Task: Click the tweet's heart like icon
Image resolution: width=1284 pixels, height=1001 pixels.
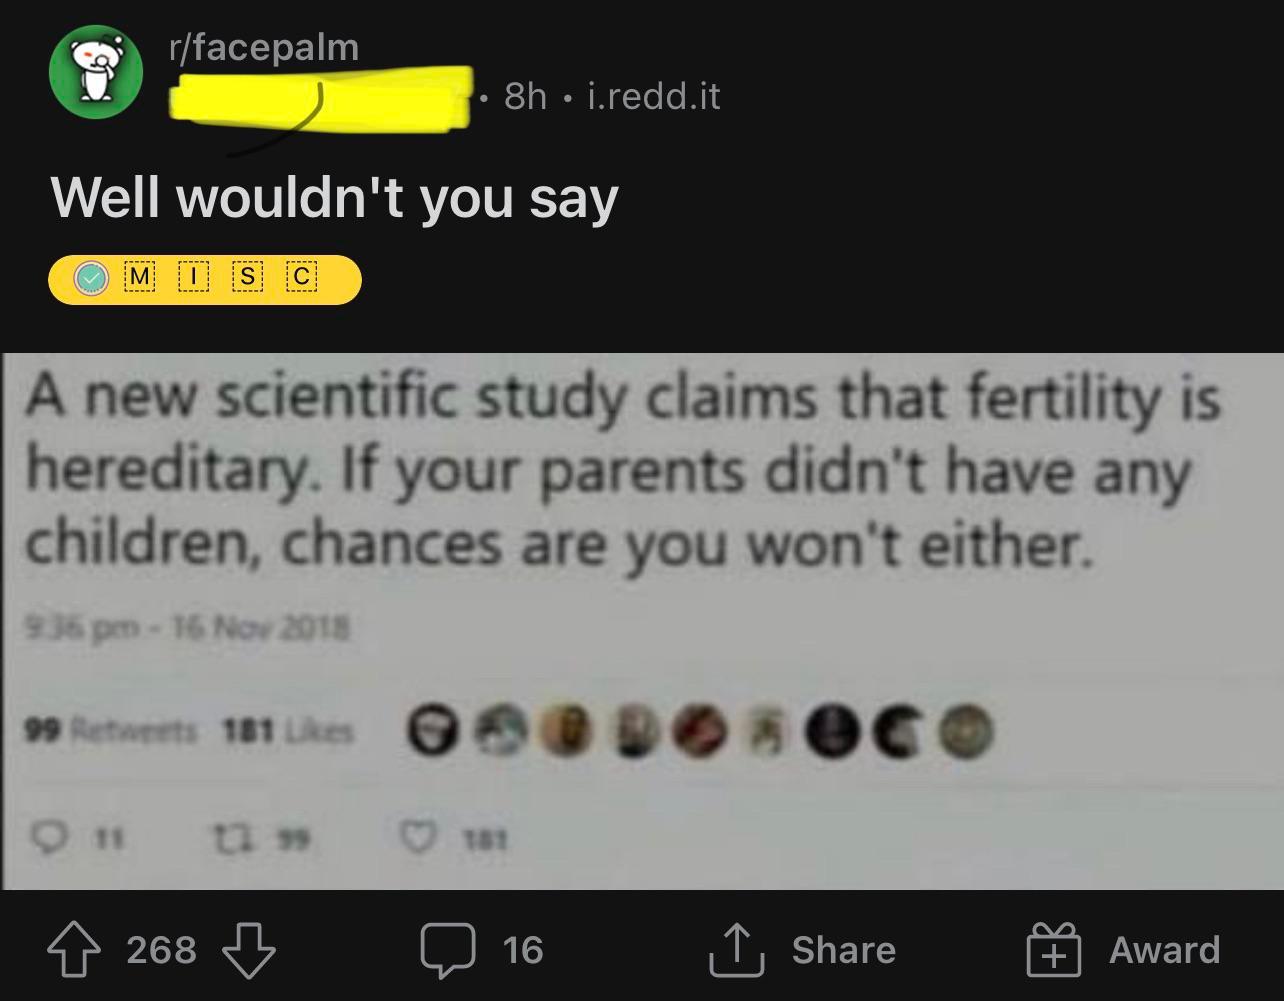Action: click(x=420, y=841)
